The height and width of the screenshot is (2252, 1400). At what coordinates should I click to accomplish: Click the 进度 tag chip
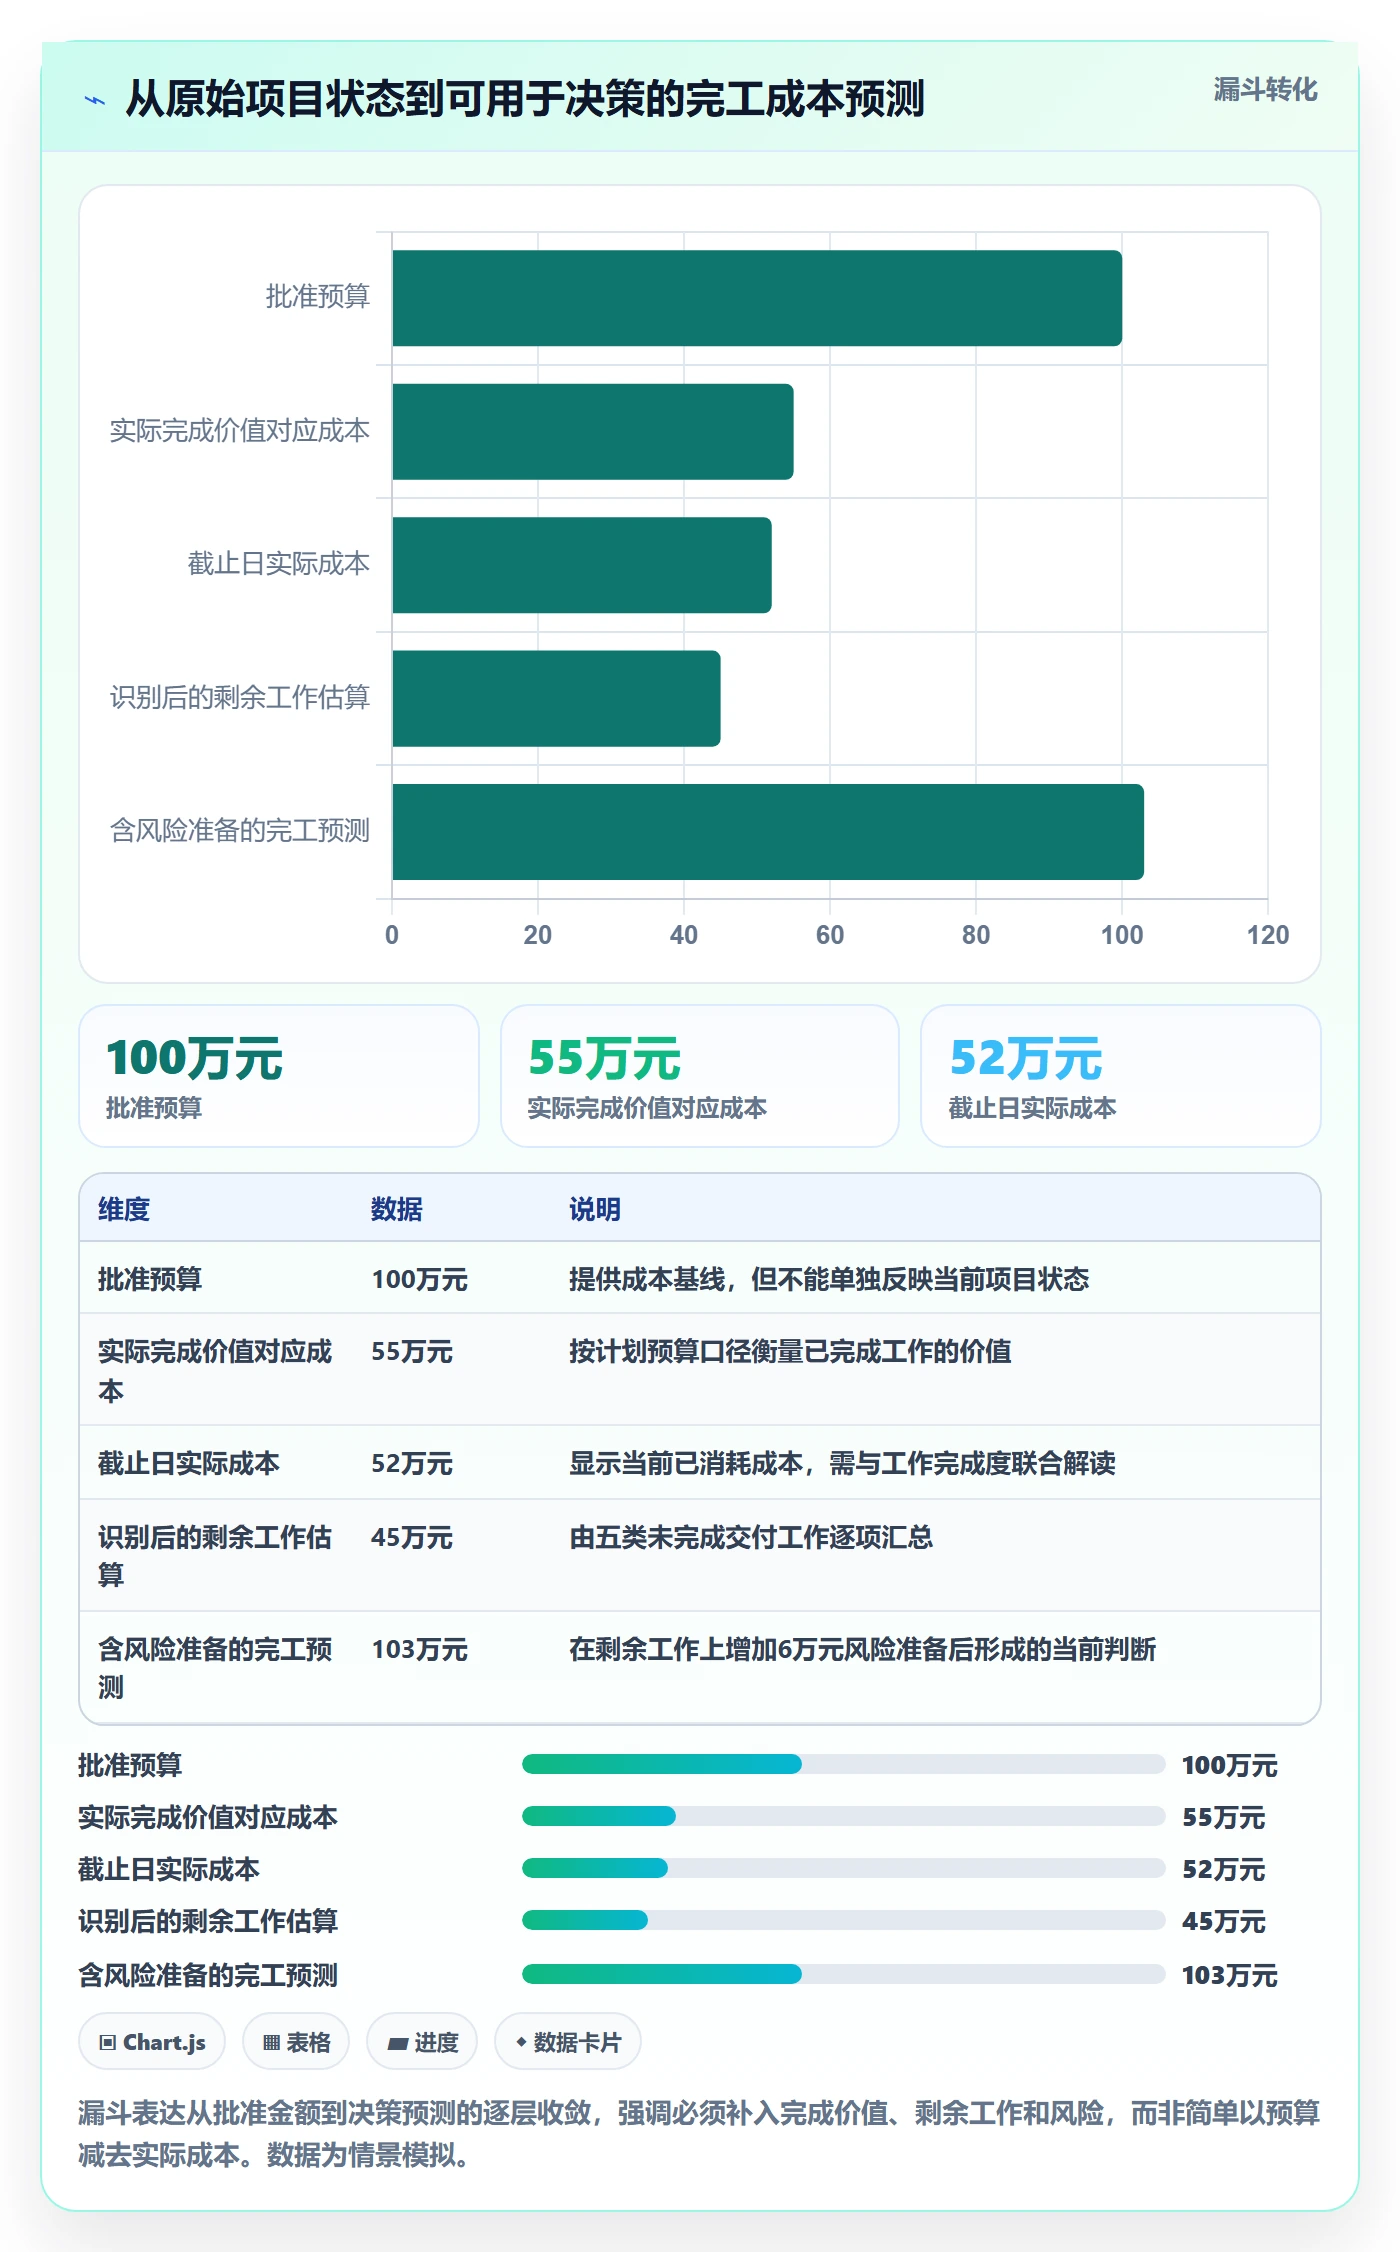coord(422,2042)
